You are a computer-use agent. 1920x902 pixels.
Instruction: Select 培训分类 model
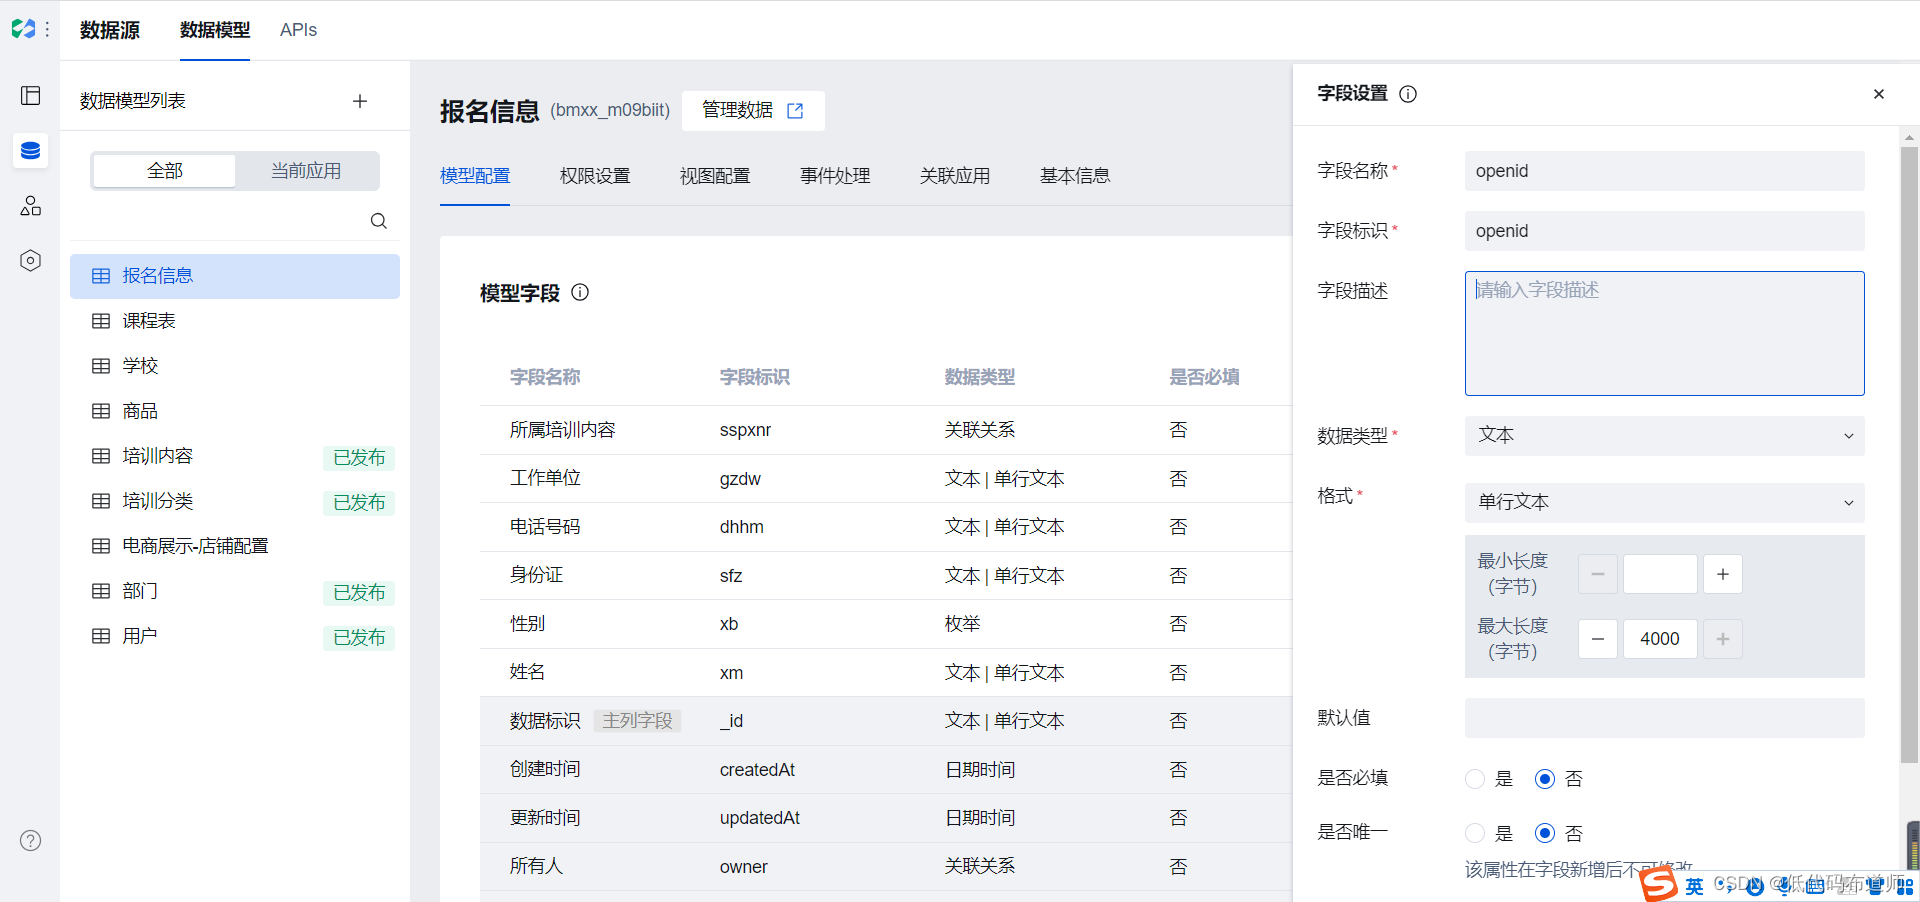[235, 501]
